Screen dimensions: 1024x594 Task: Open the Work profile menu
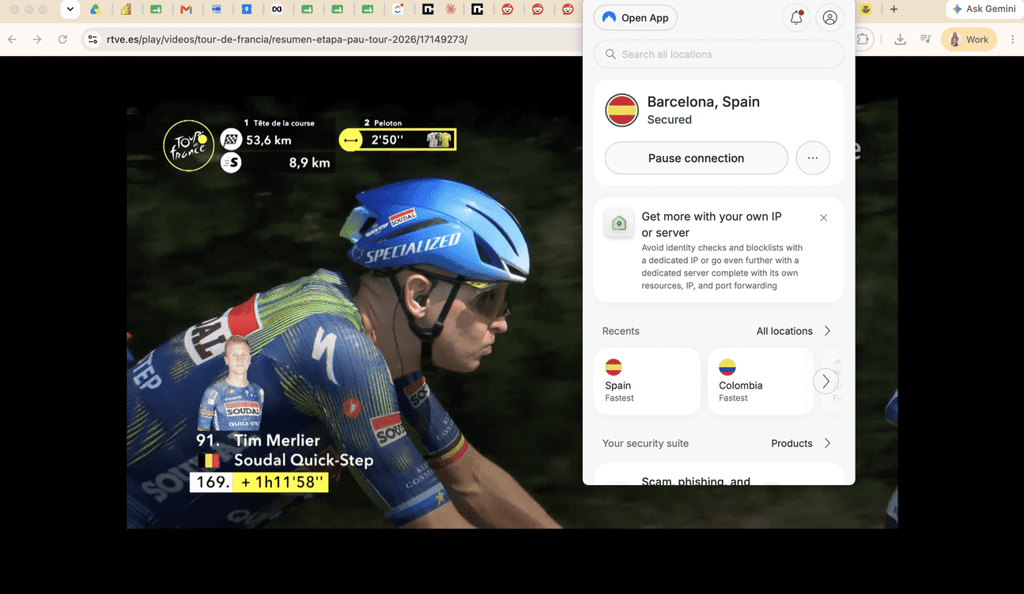click(969, 39)
